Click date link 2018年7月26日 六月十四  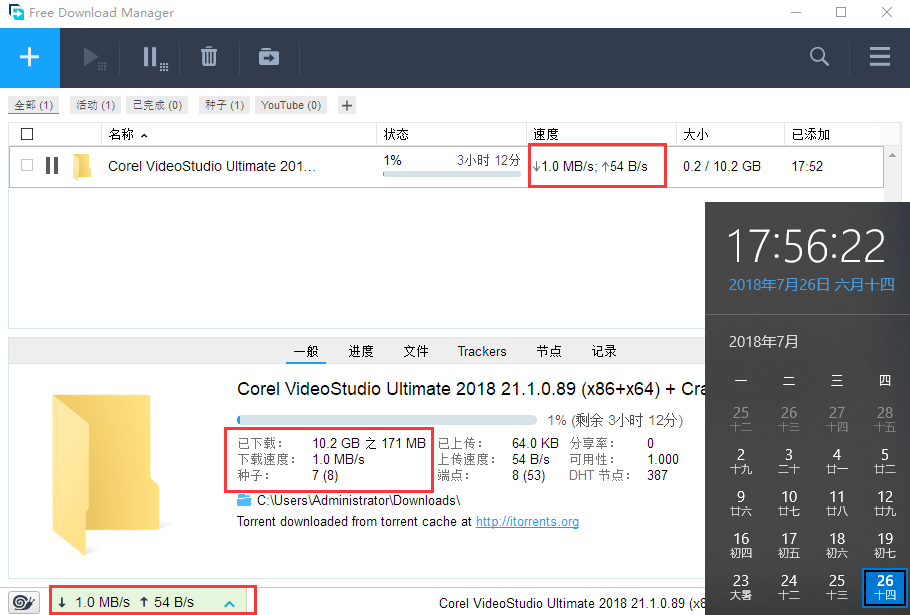click(811, 284)
